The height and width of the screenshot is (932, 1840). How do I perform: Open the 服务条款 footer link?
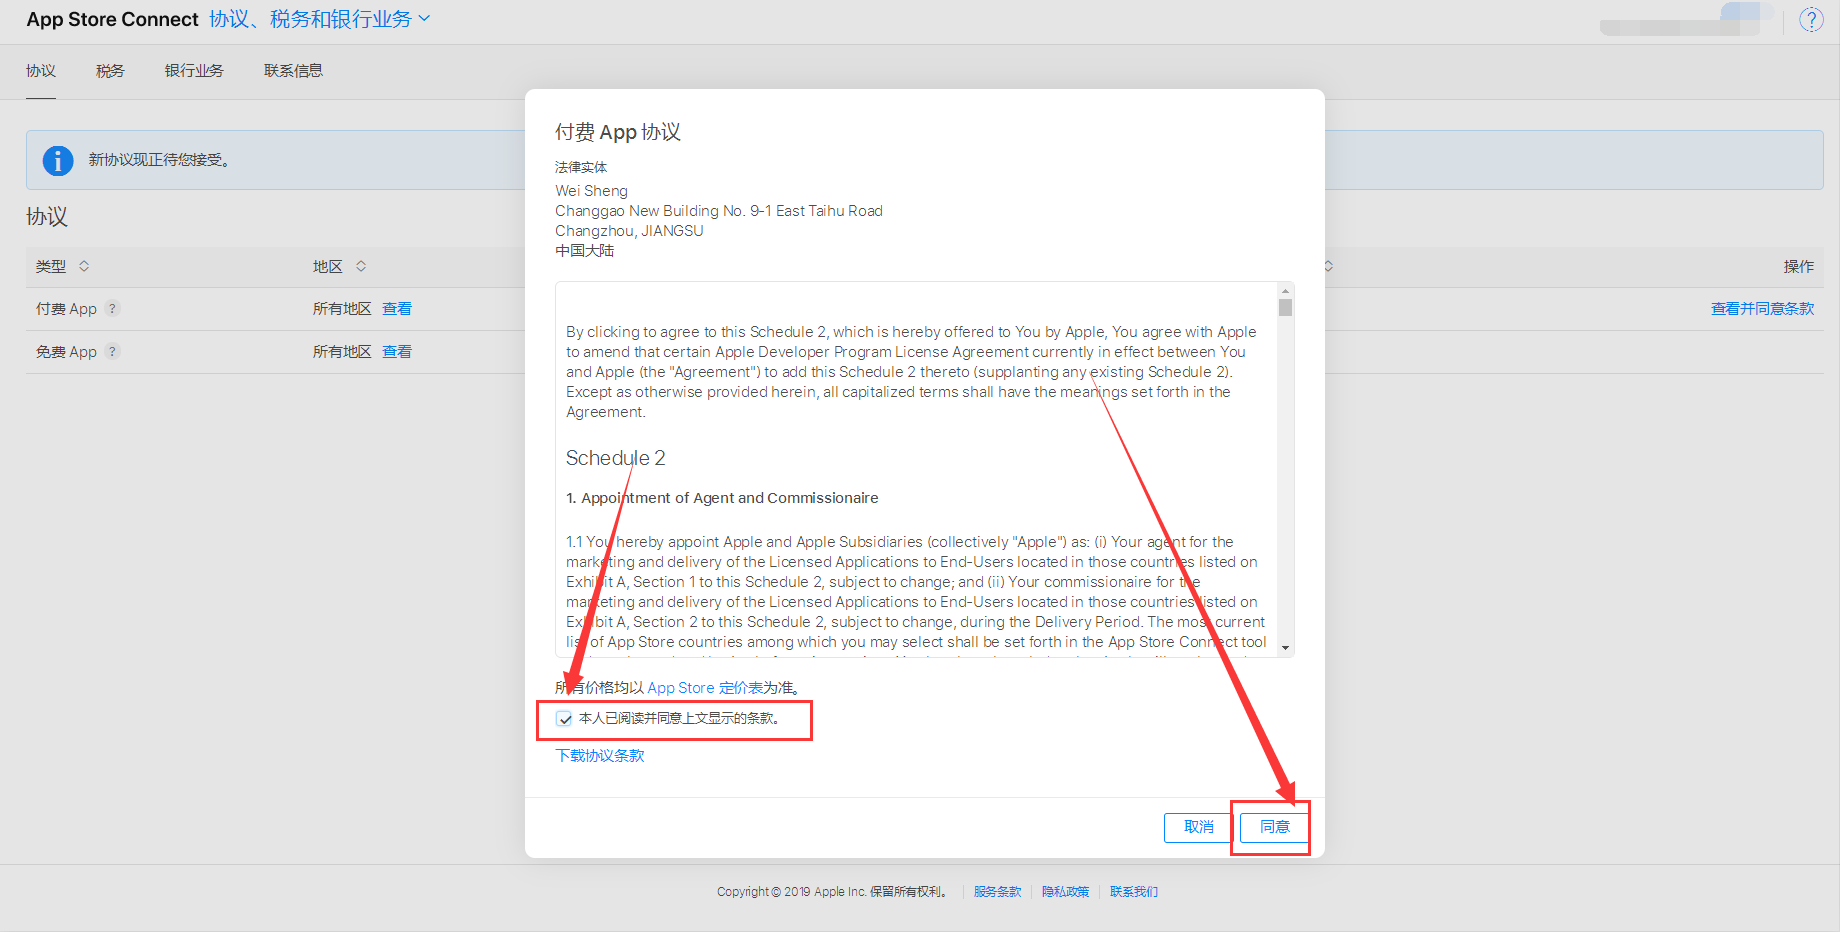click(998, 892)
